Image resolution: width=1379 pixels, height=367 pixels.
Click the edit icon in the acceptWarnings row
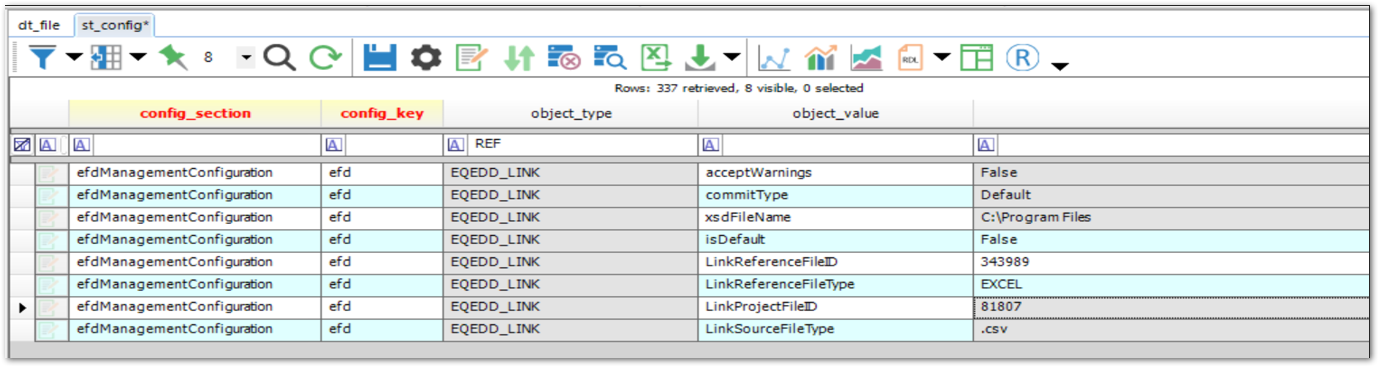(x=49, y=173)
